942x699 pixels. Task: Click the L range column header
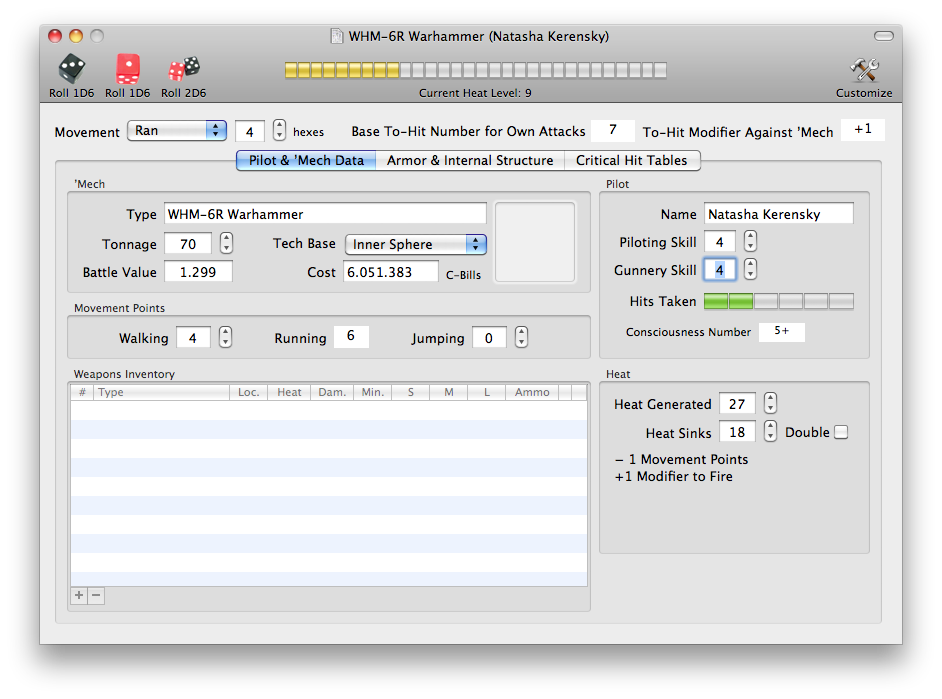[487, 392]
